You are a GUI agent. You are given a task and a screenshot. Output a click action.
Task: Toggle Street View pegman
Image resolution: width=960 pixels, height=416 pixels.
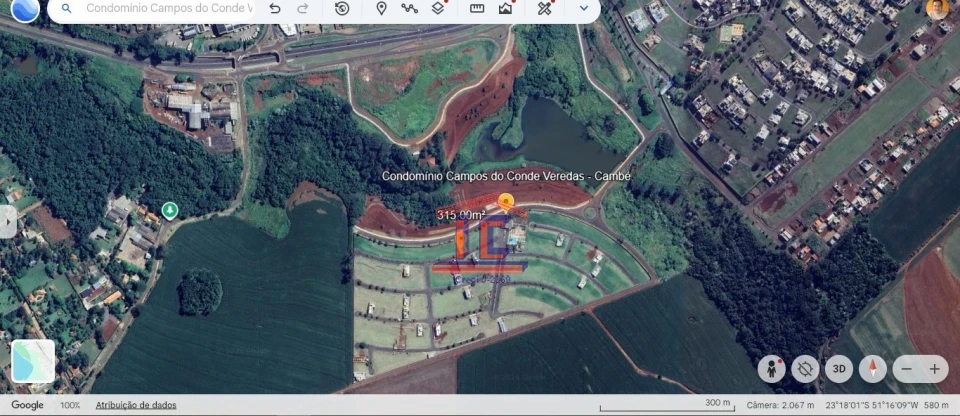[x=771, y=369]
